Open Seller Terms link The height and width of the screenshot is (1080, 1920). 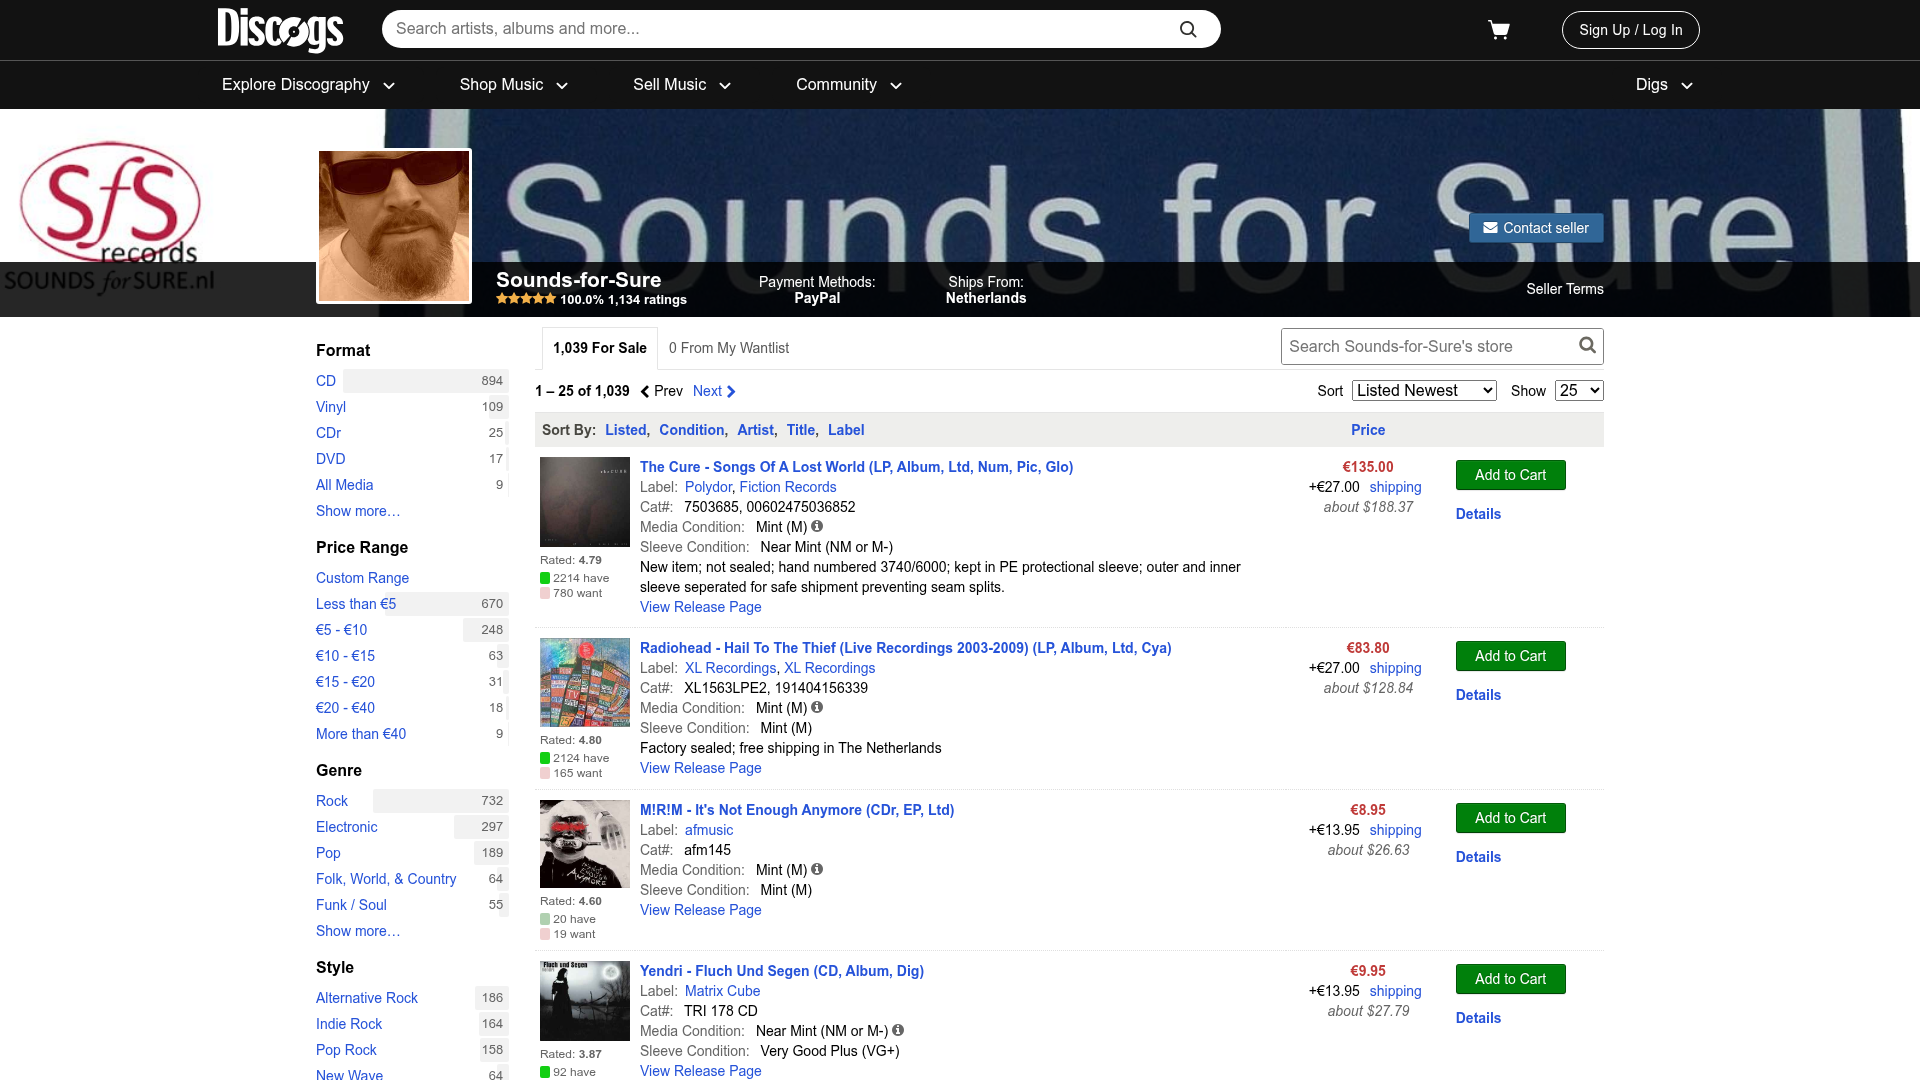[1565, 289]
